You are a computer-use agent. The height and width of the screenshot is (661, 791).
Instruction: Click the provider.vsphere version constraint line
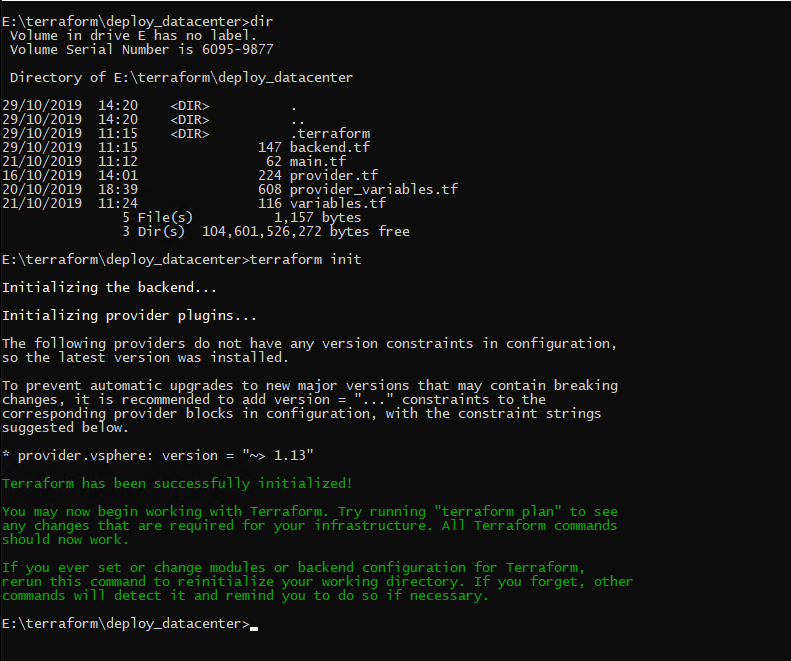click(x=157, y=455)
